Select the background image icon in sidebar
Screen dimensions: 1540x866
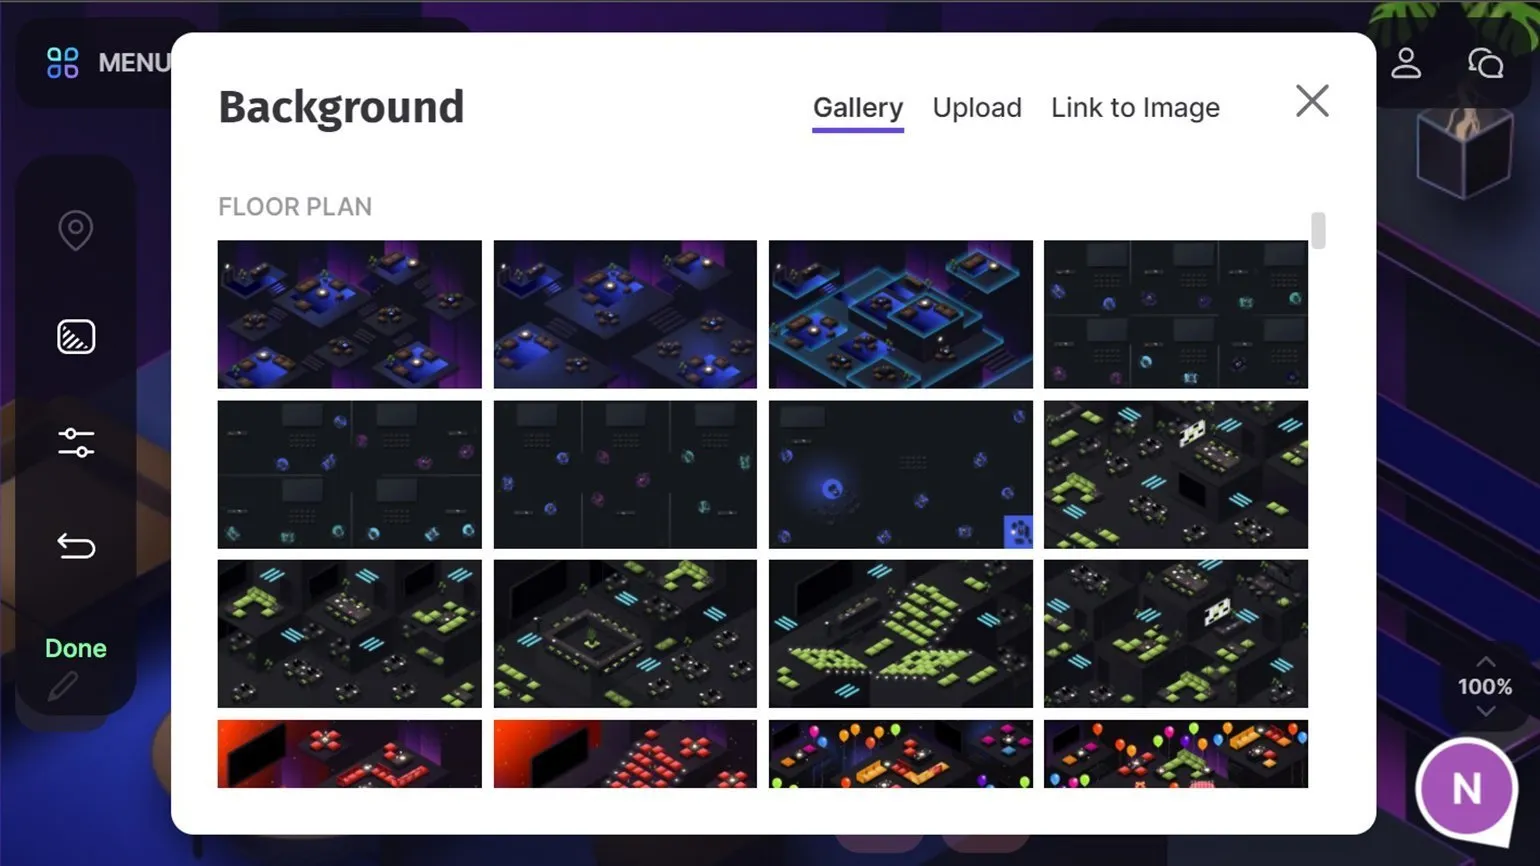pos(76,337)
